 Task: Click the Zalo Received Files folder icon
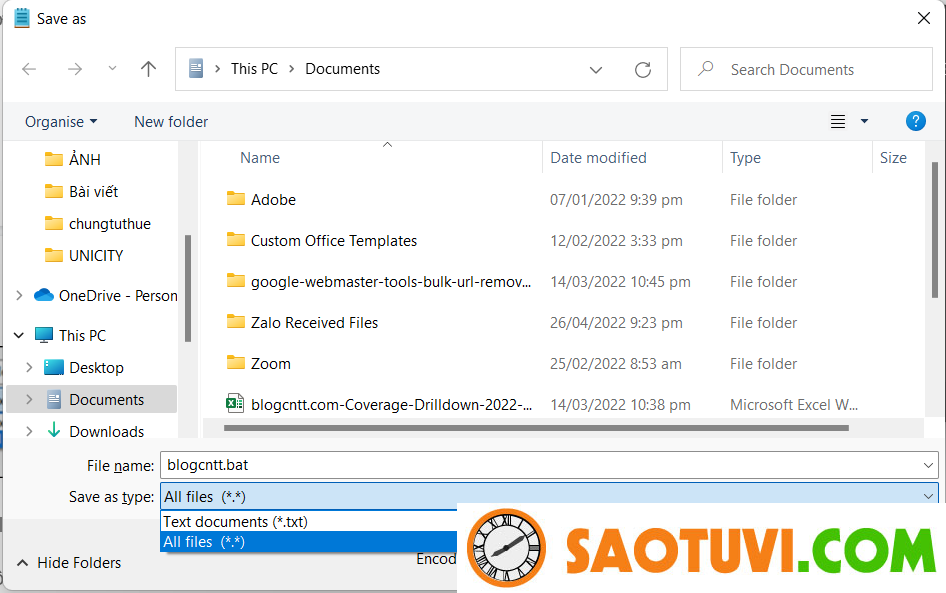236,322
